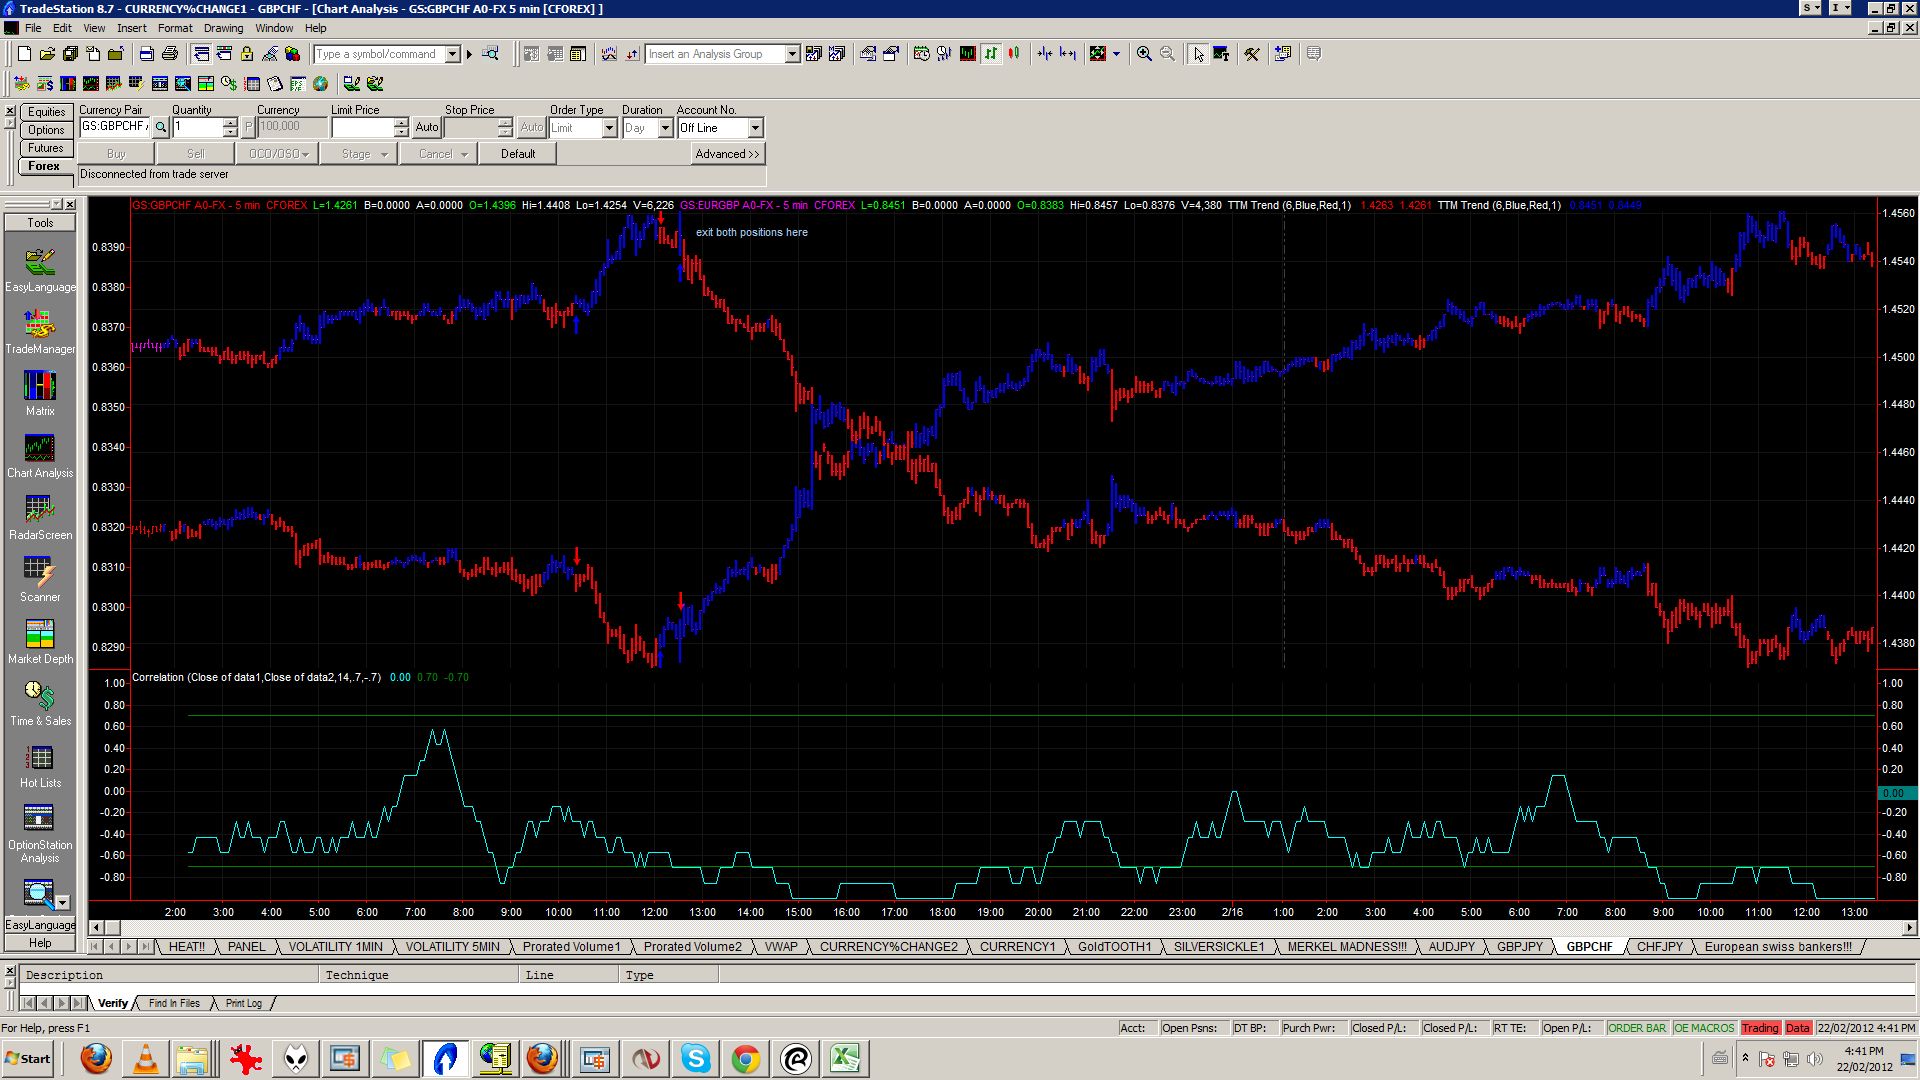
Task: Open Excel from the Windows taskbar
Action: [846, 1059]
